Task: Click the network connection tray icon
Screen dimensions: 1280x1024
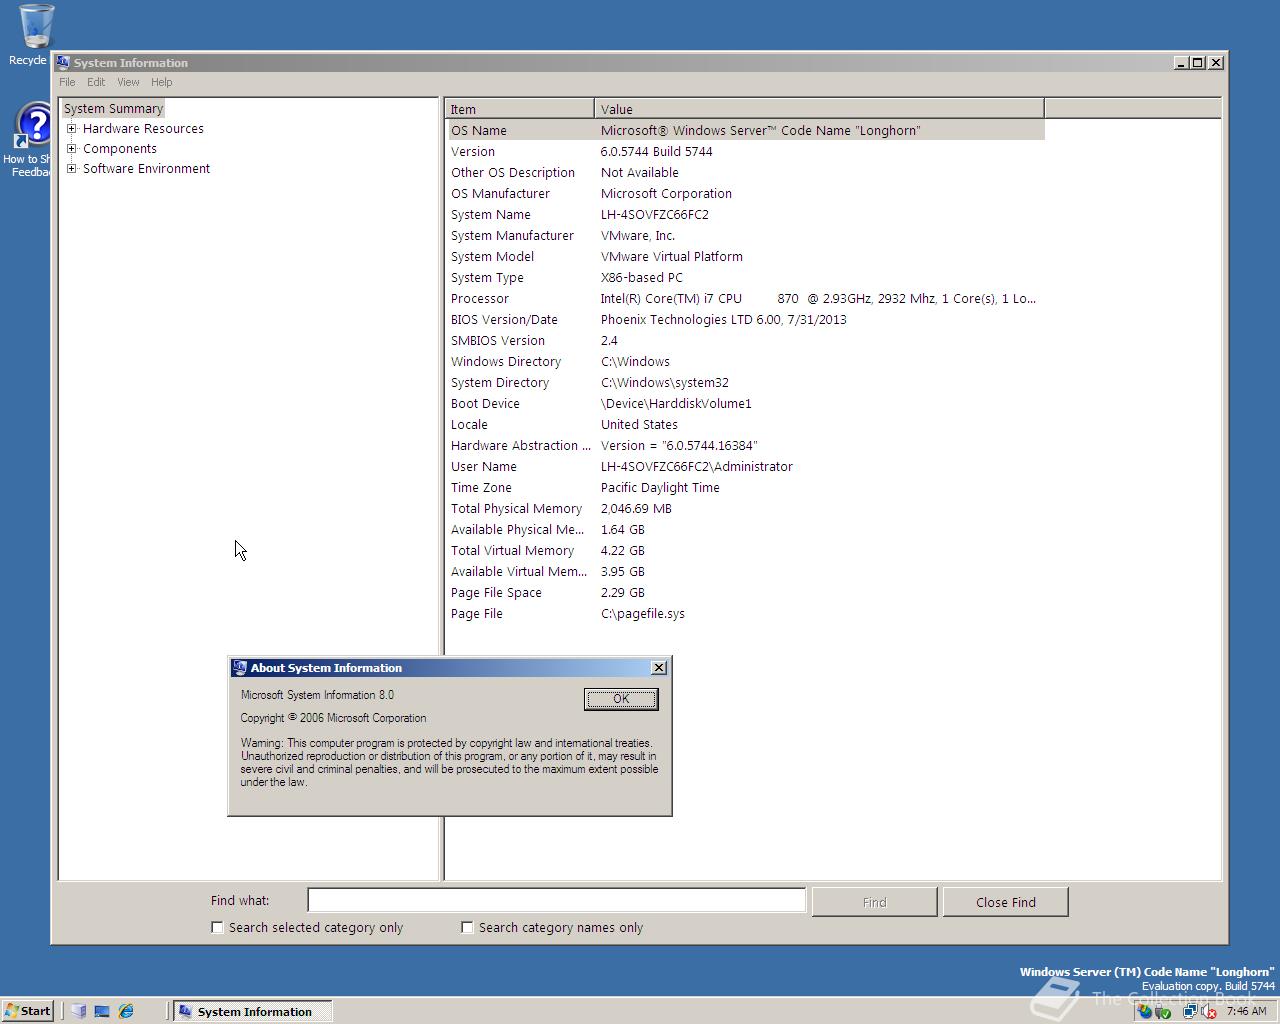Action: coord(1190,1011)
